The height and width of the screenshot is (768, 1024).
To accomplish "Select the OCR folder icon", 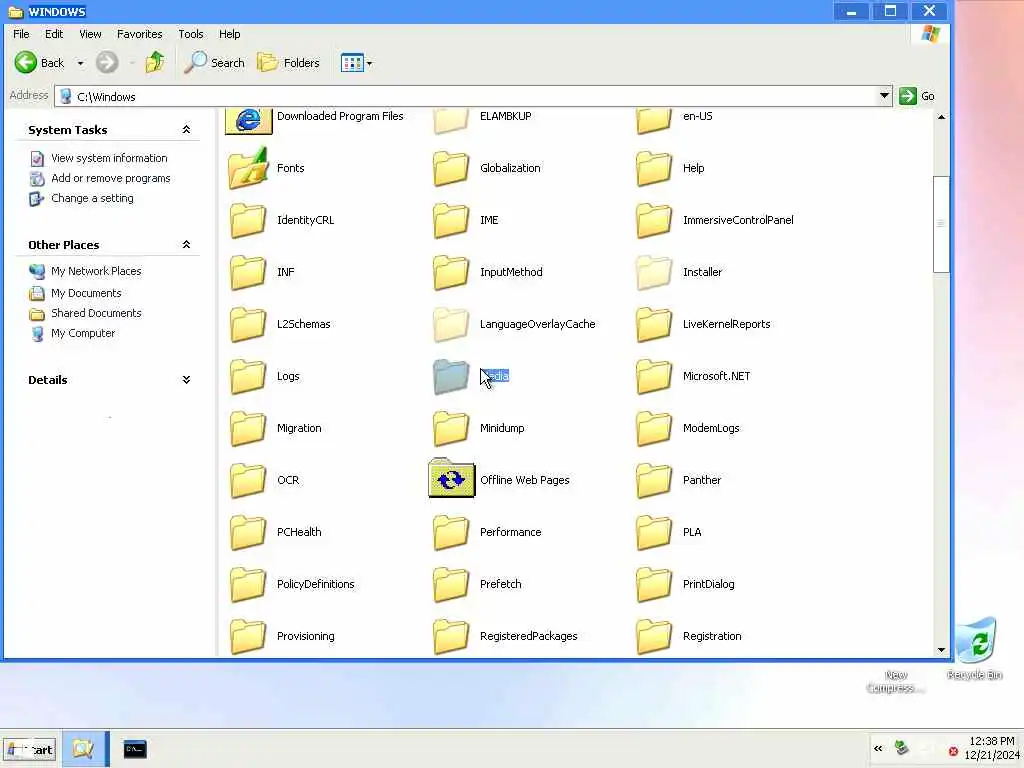I will 248,480.
